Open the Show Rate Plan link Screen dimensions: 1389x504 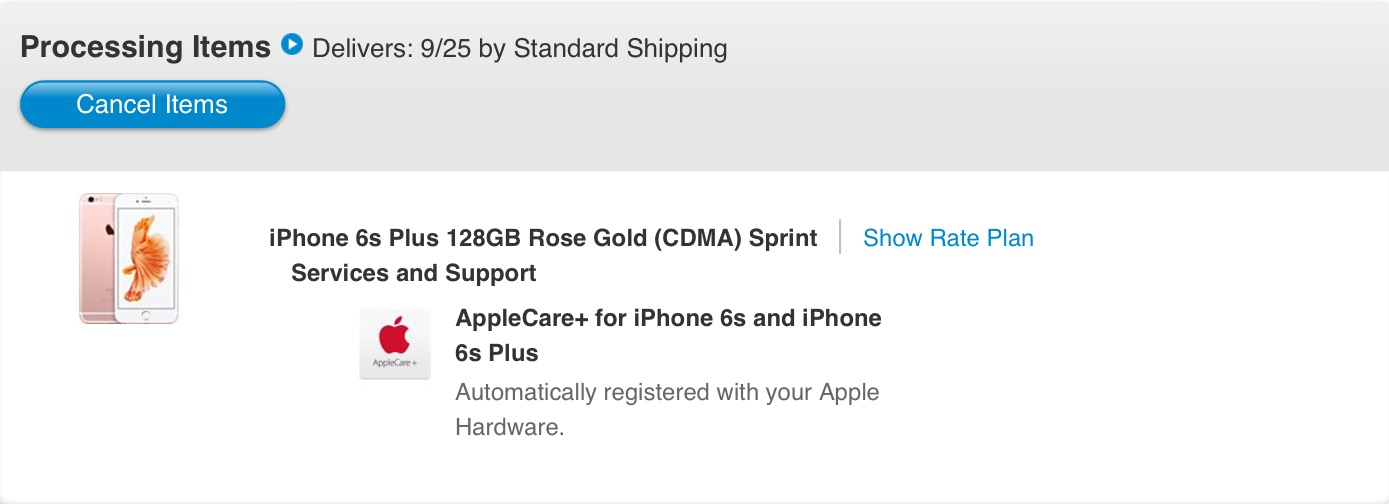click(948, 238)
